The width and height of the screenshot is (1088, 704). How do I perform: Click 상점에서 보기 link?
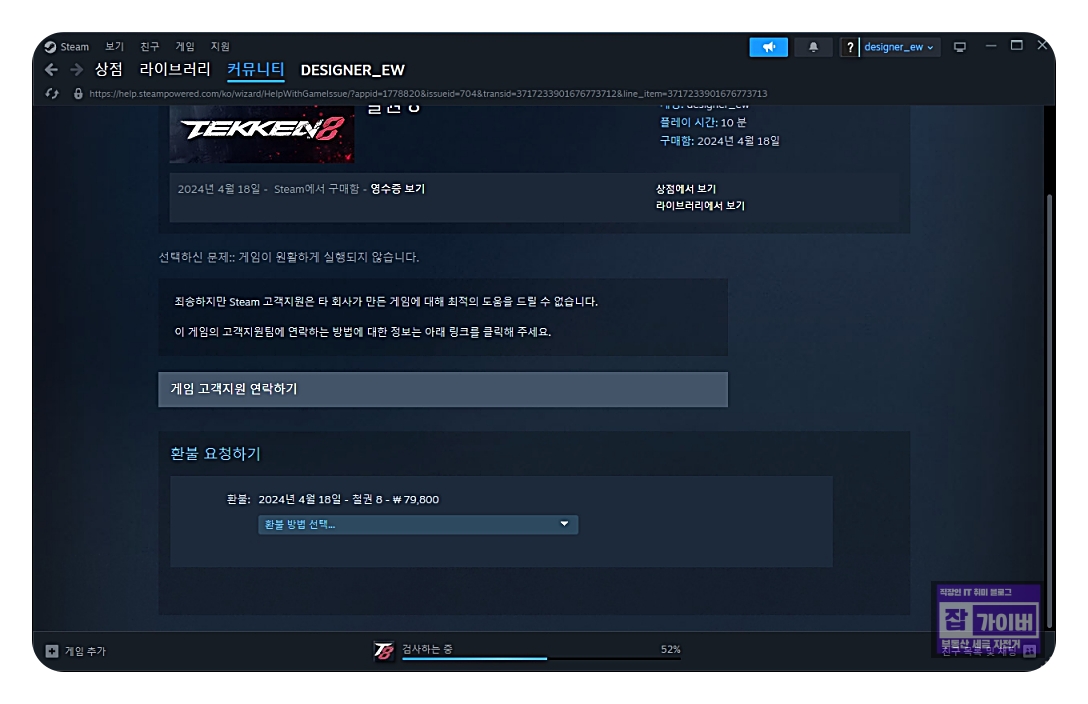tap(686, 189)
